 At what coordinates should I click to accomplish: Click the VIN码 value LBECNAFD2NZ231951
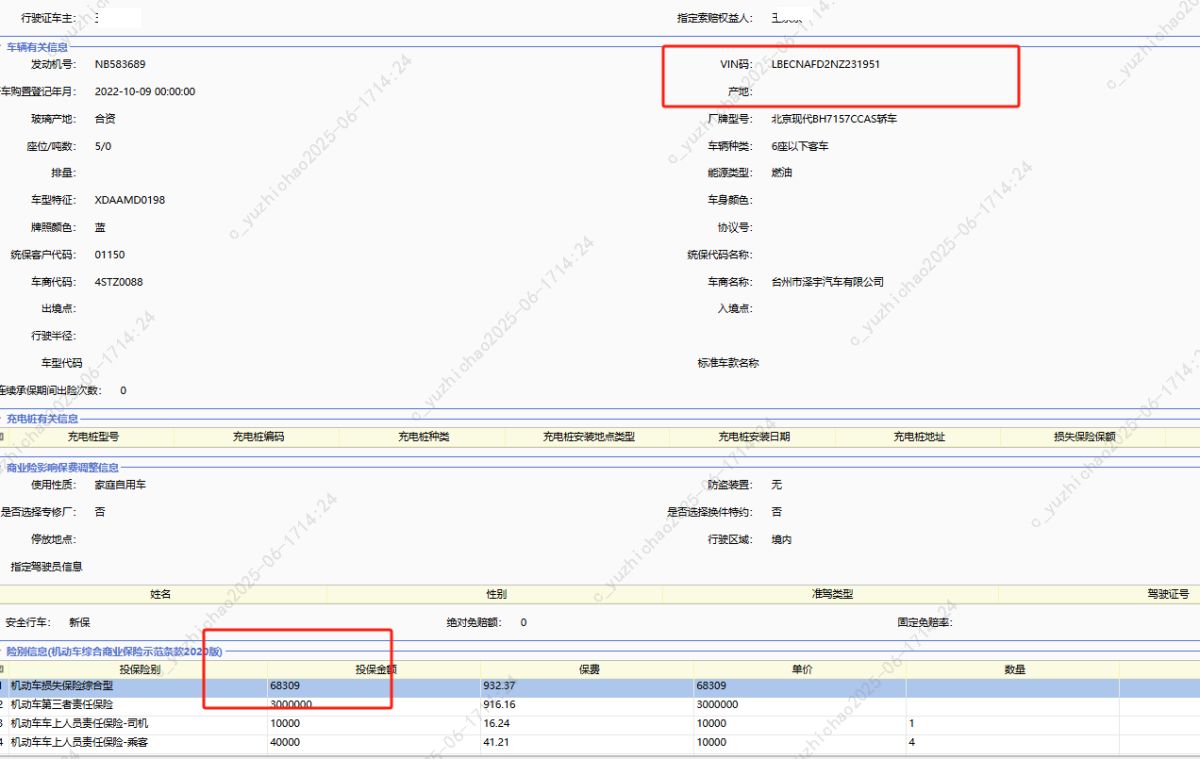click(826, 64)
